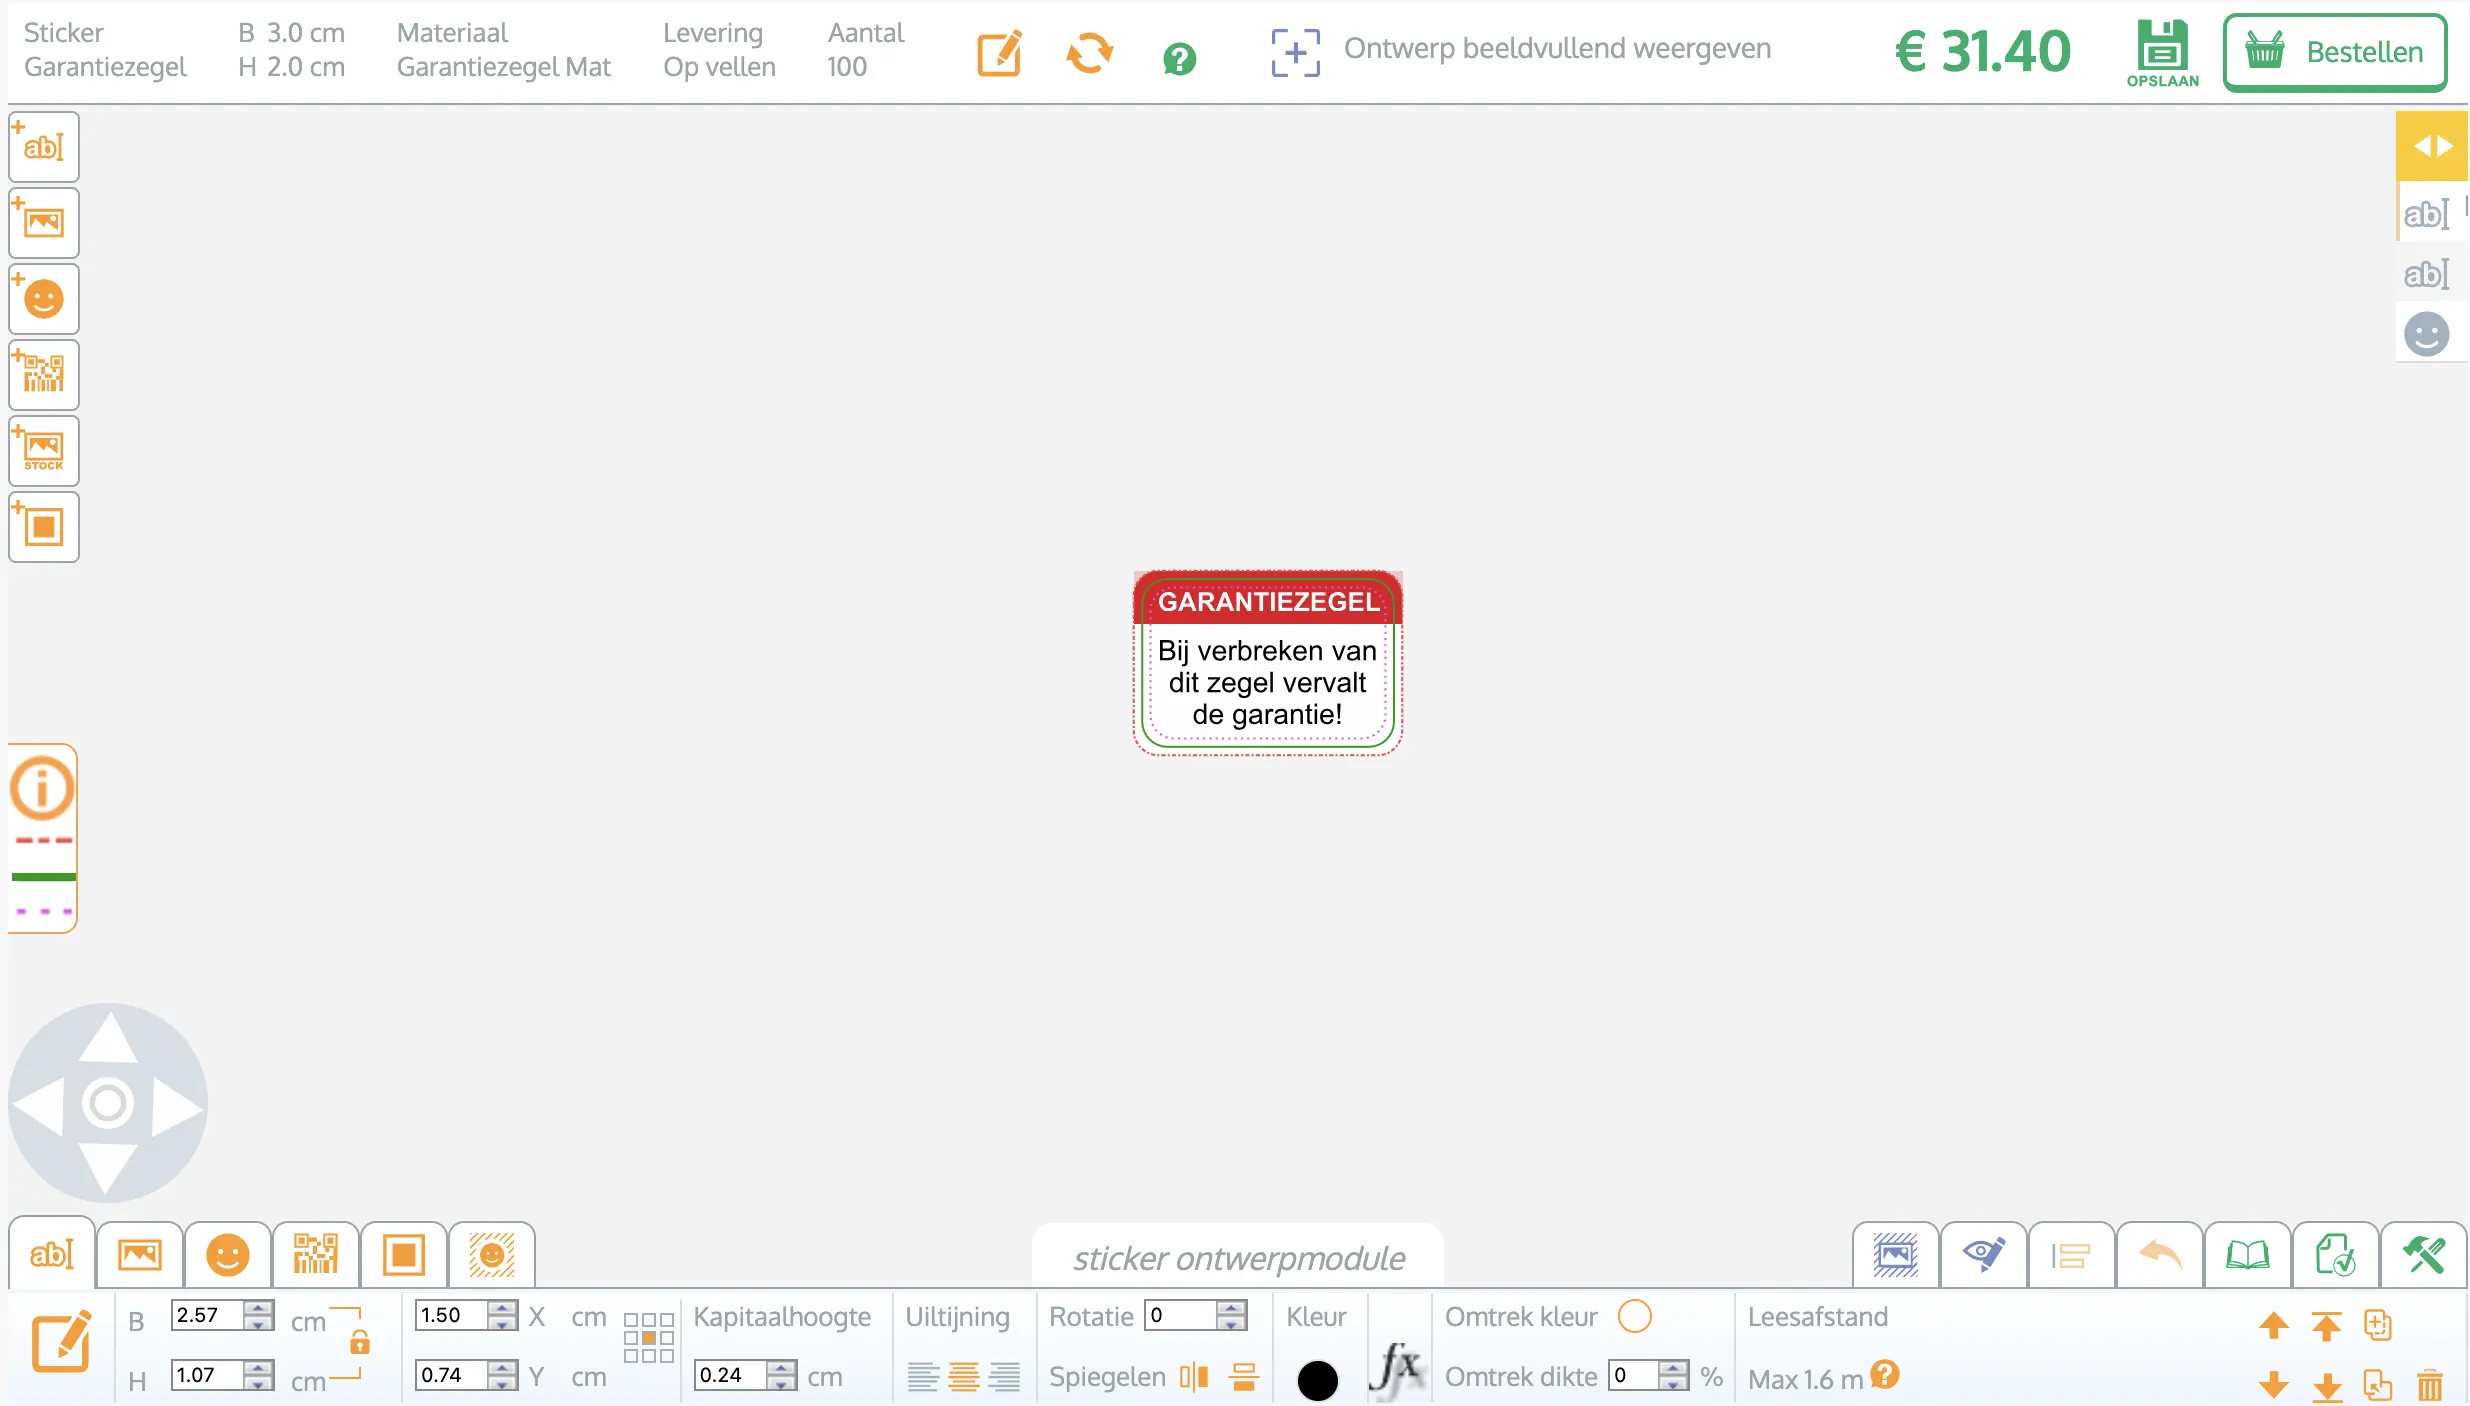Open the Omtrek kleur outline color circle
The image size is (2470, 1406).
1635,1316
